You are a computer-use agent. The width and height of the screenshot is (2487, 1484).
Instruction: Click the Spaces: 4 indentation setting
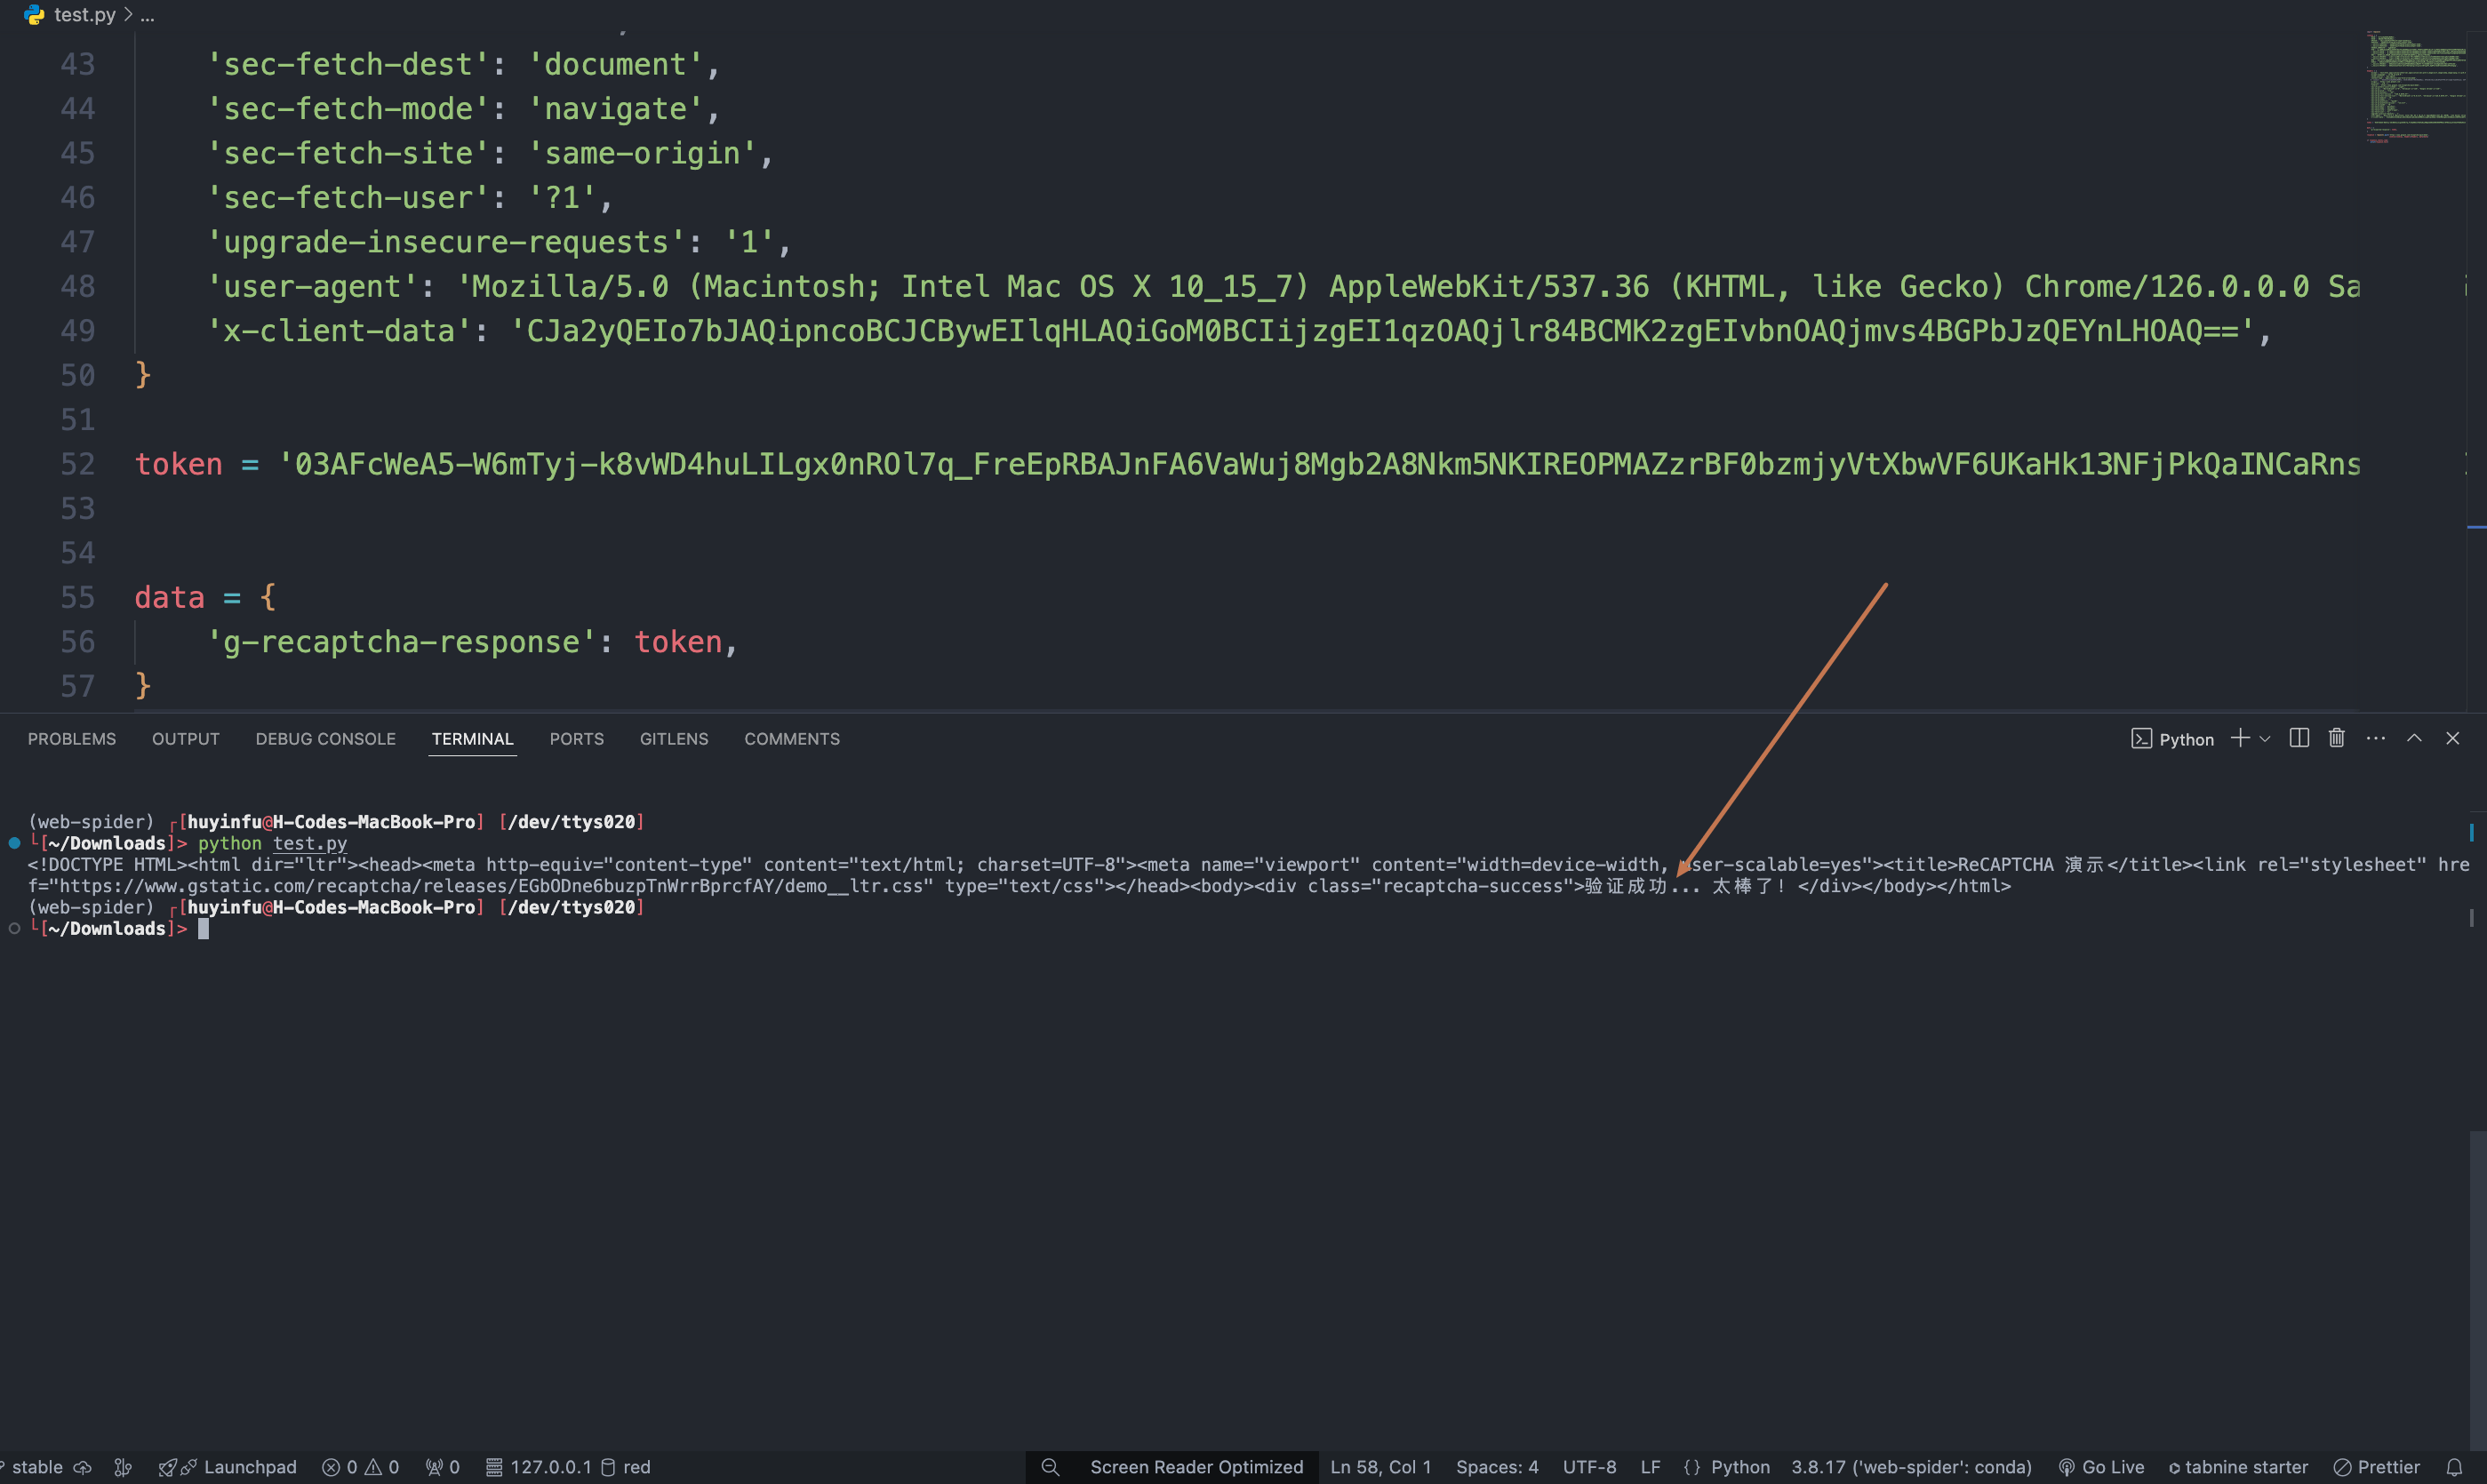tap(1496, 1467)
